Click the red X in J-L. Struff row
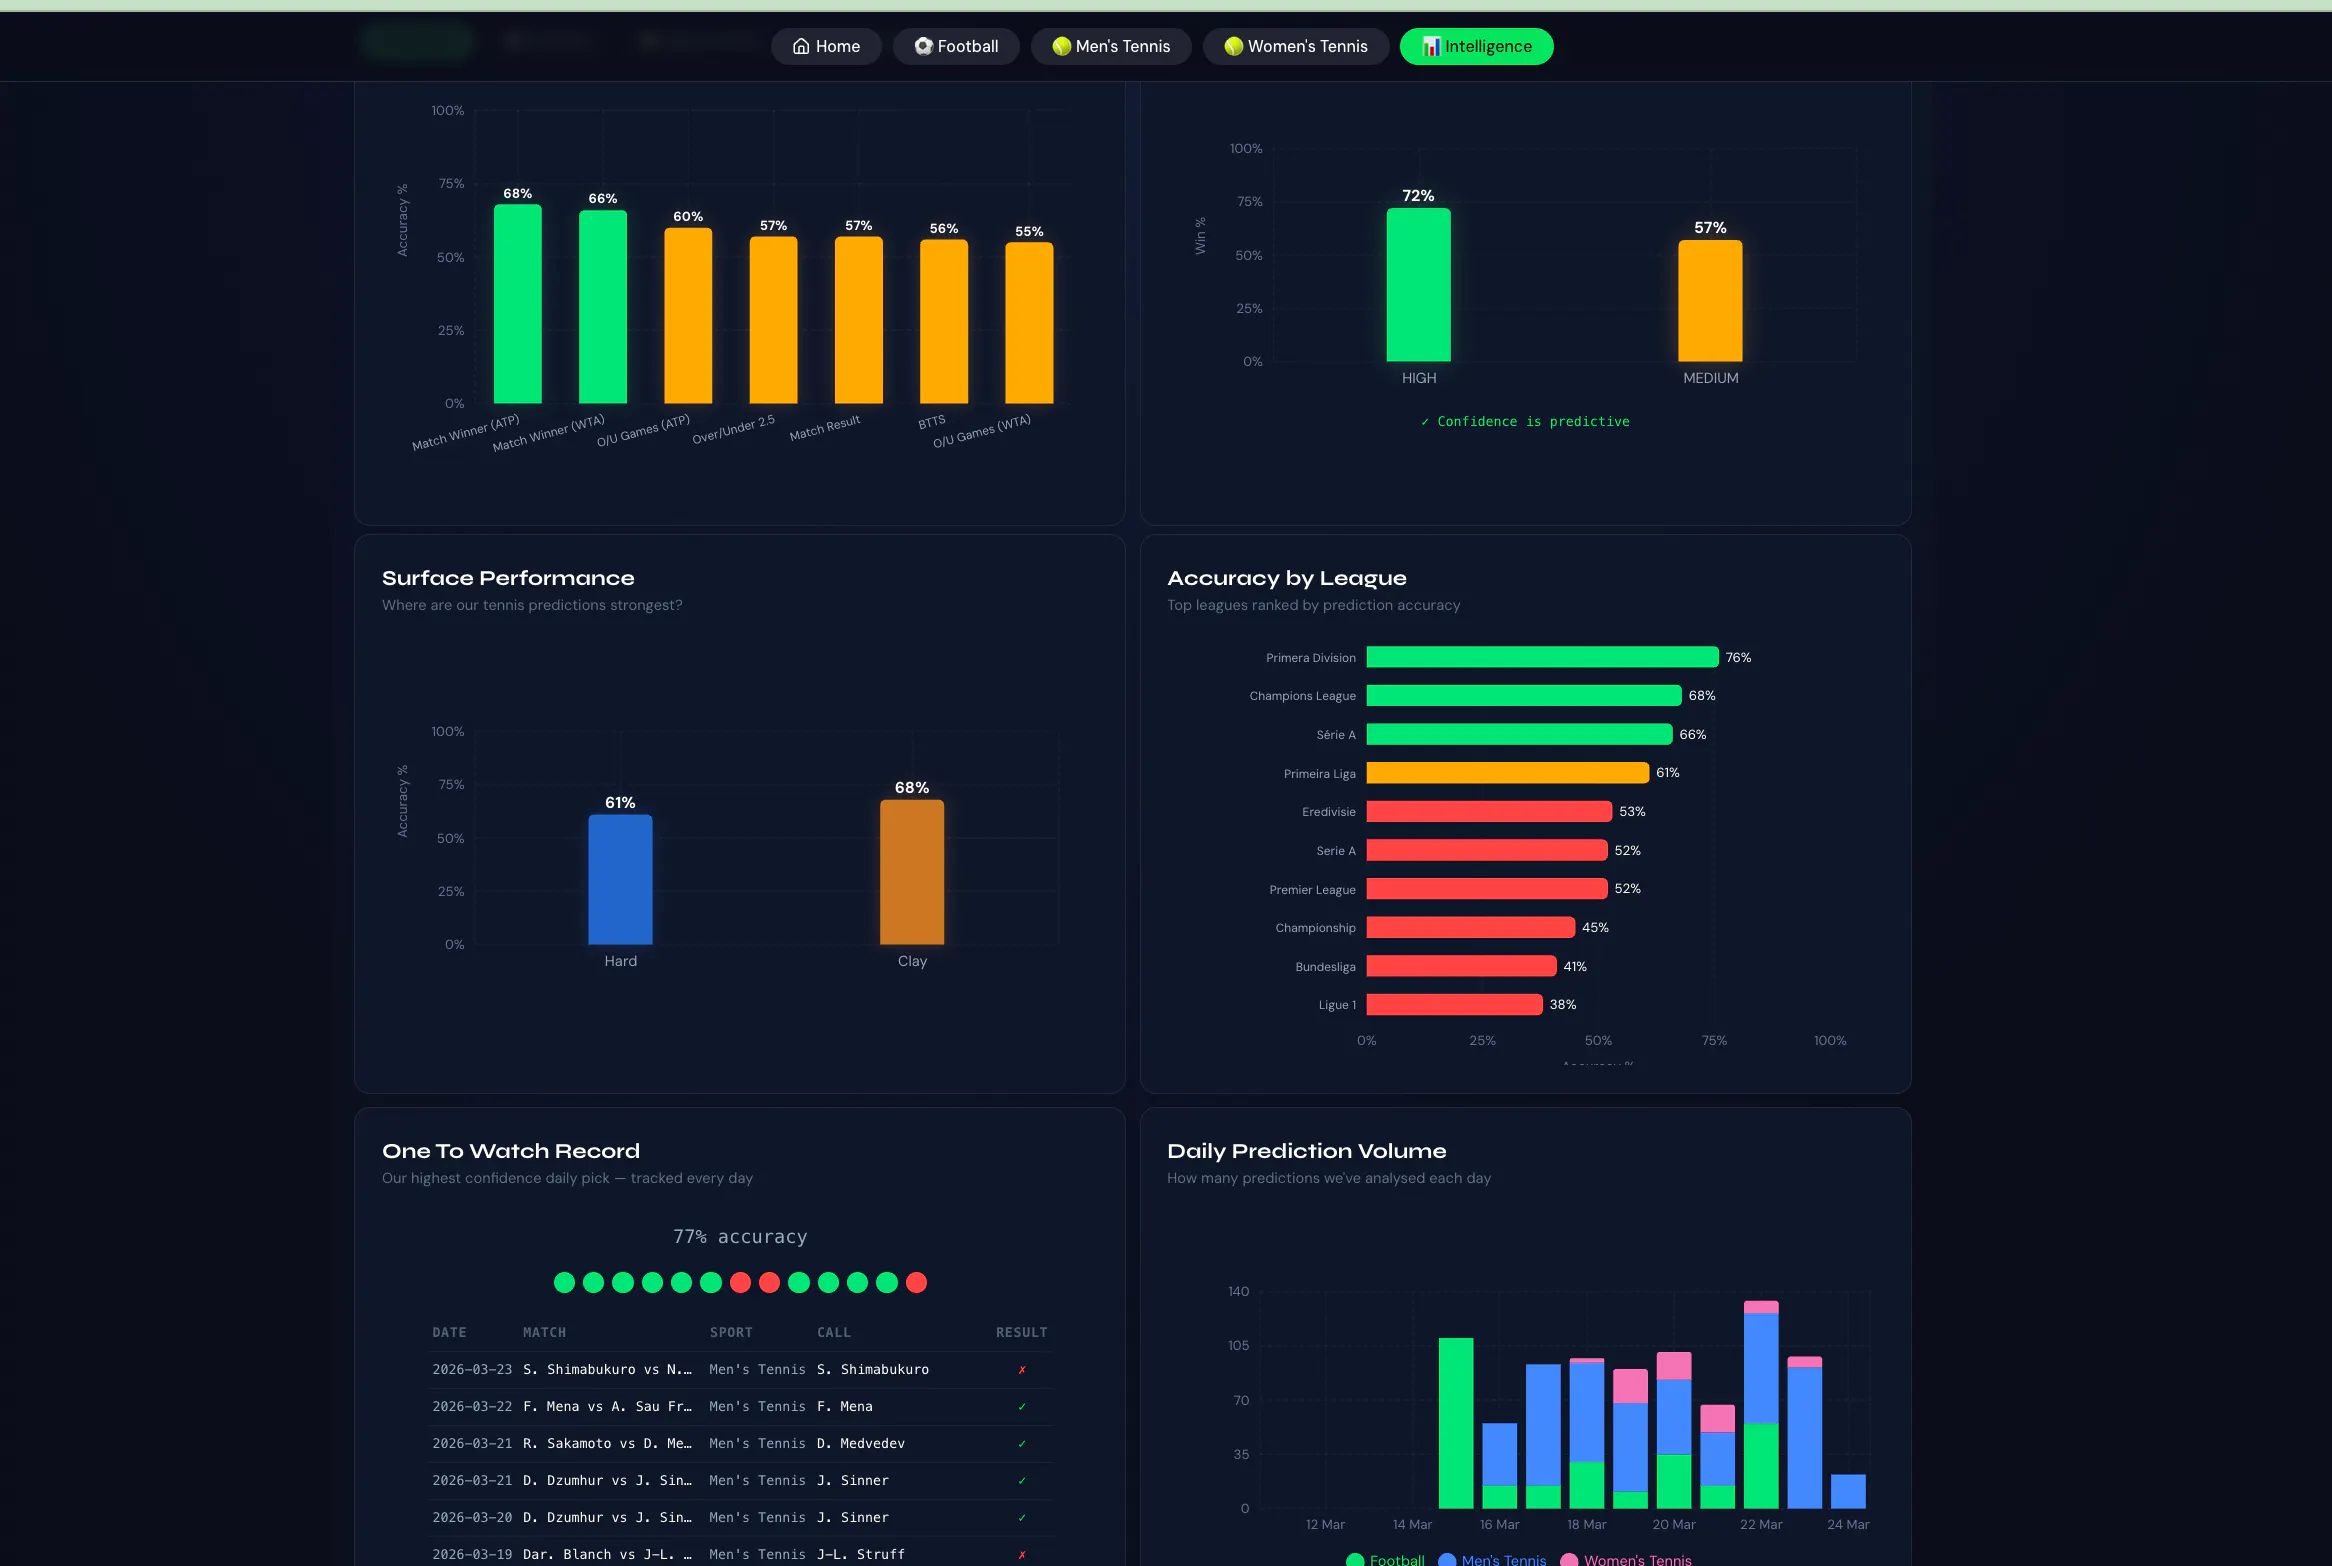Screen dimensions: 2332x1566 [x=1022, y=1555]
